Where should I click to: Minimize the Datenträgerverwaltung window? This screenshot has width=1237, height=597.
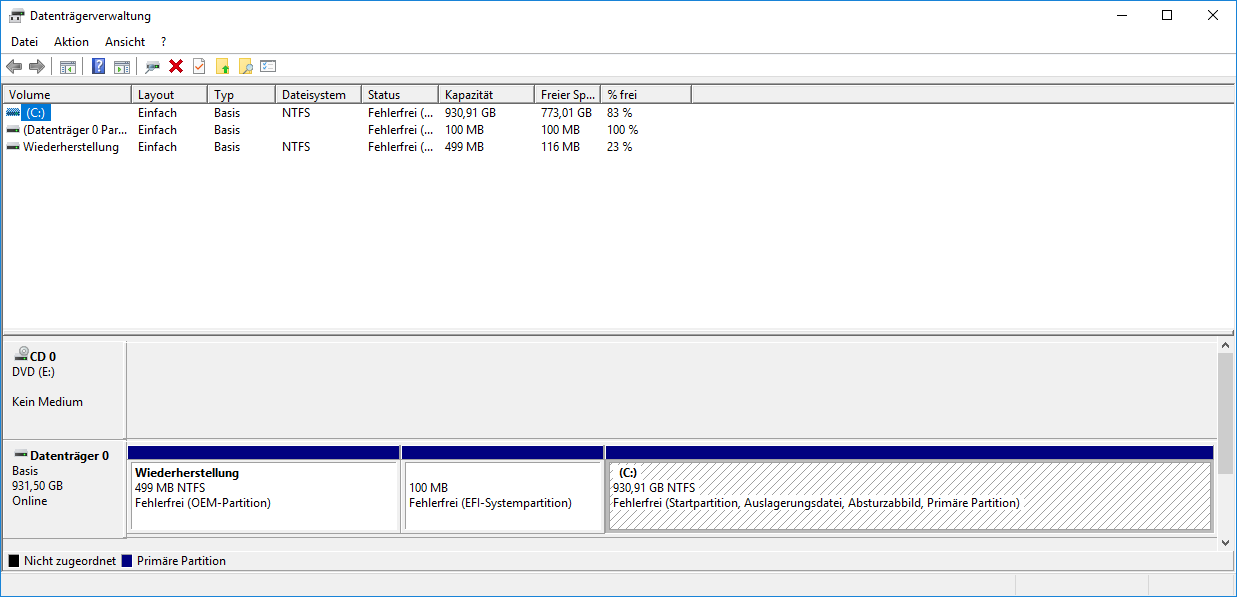coord(1121,15)
